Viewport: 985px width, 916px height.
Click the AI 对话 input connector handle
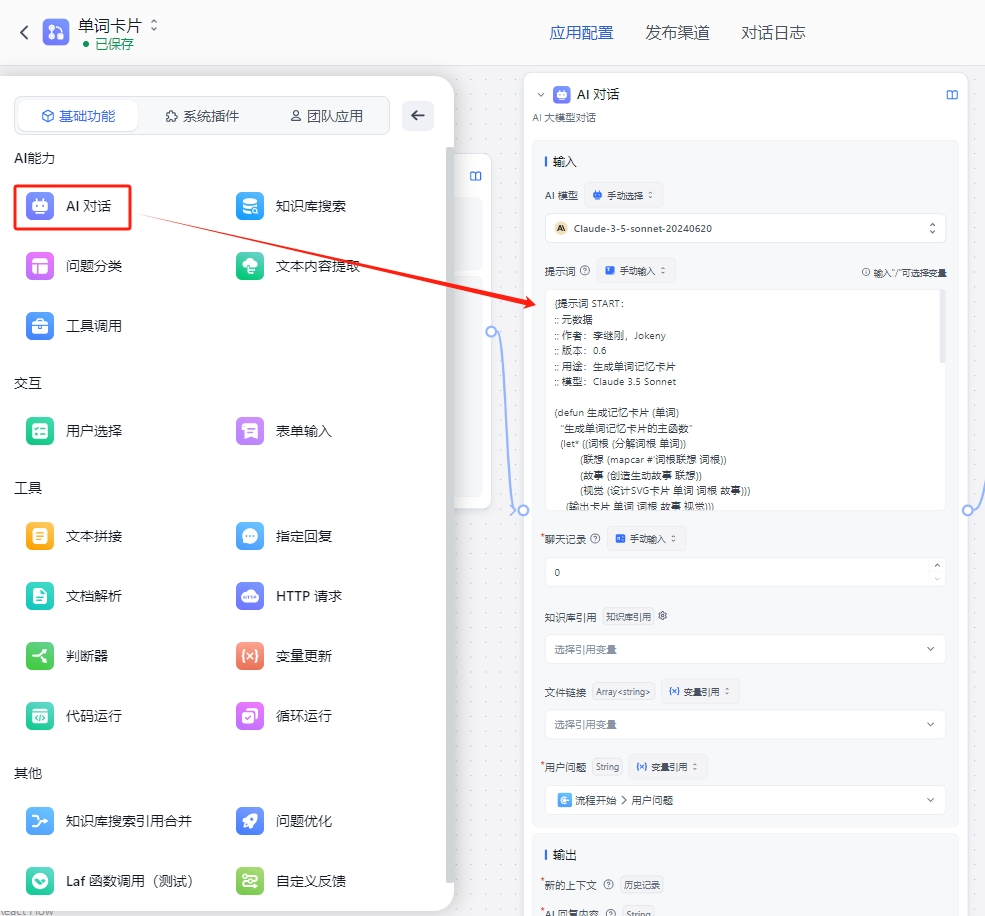coord(523,510)
